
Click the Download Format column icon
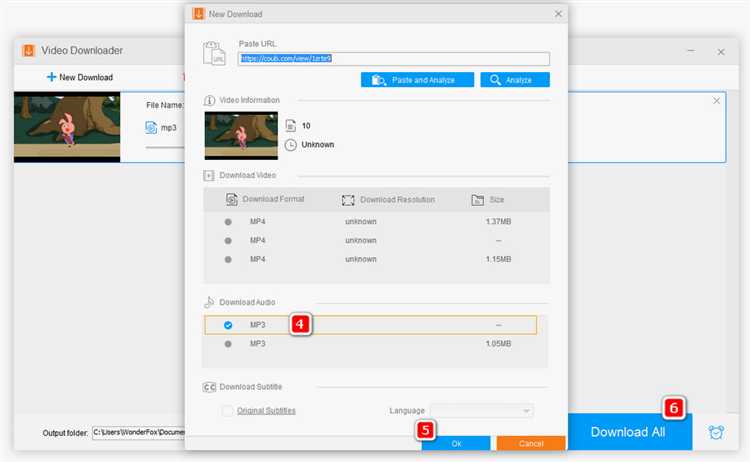(x=232, y=199)
